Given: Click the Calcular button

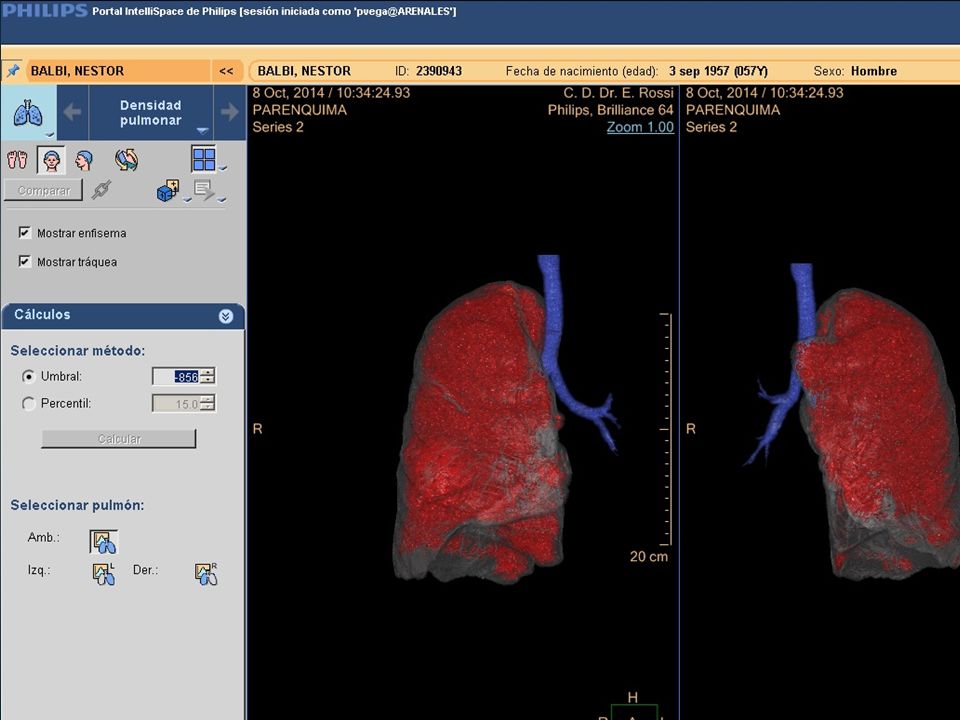Looking at the screenshot, I should (x=119, y=438).
